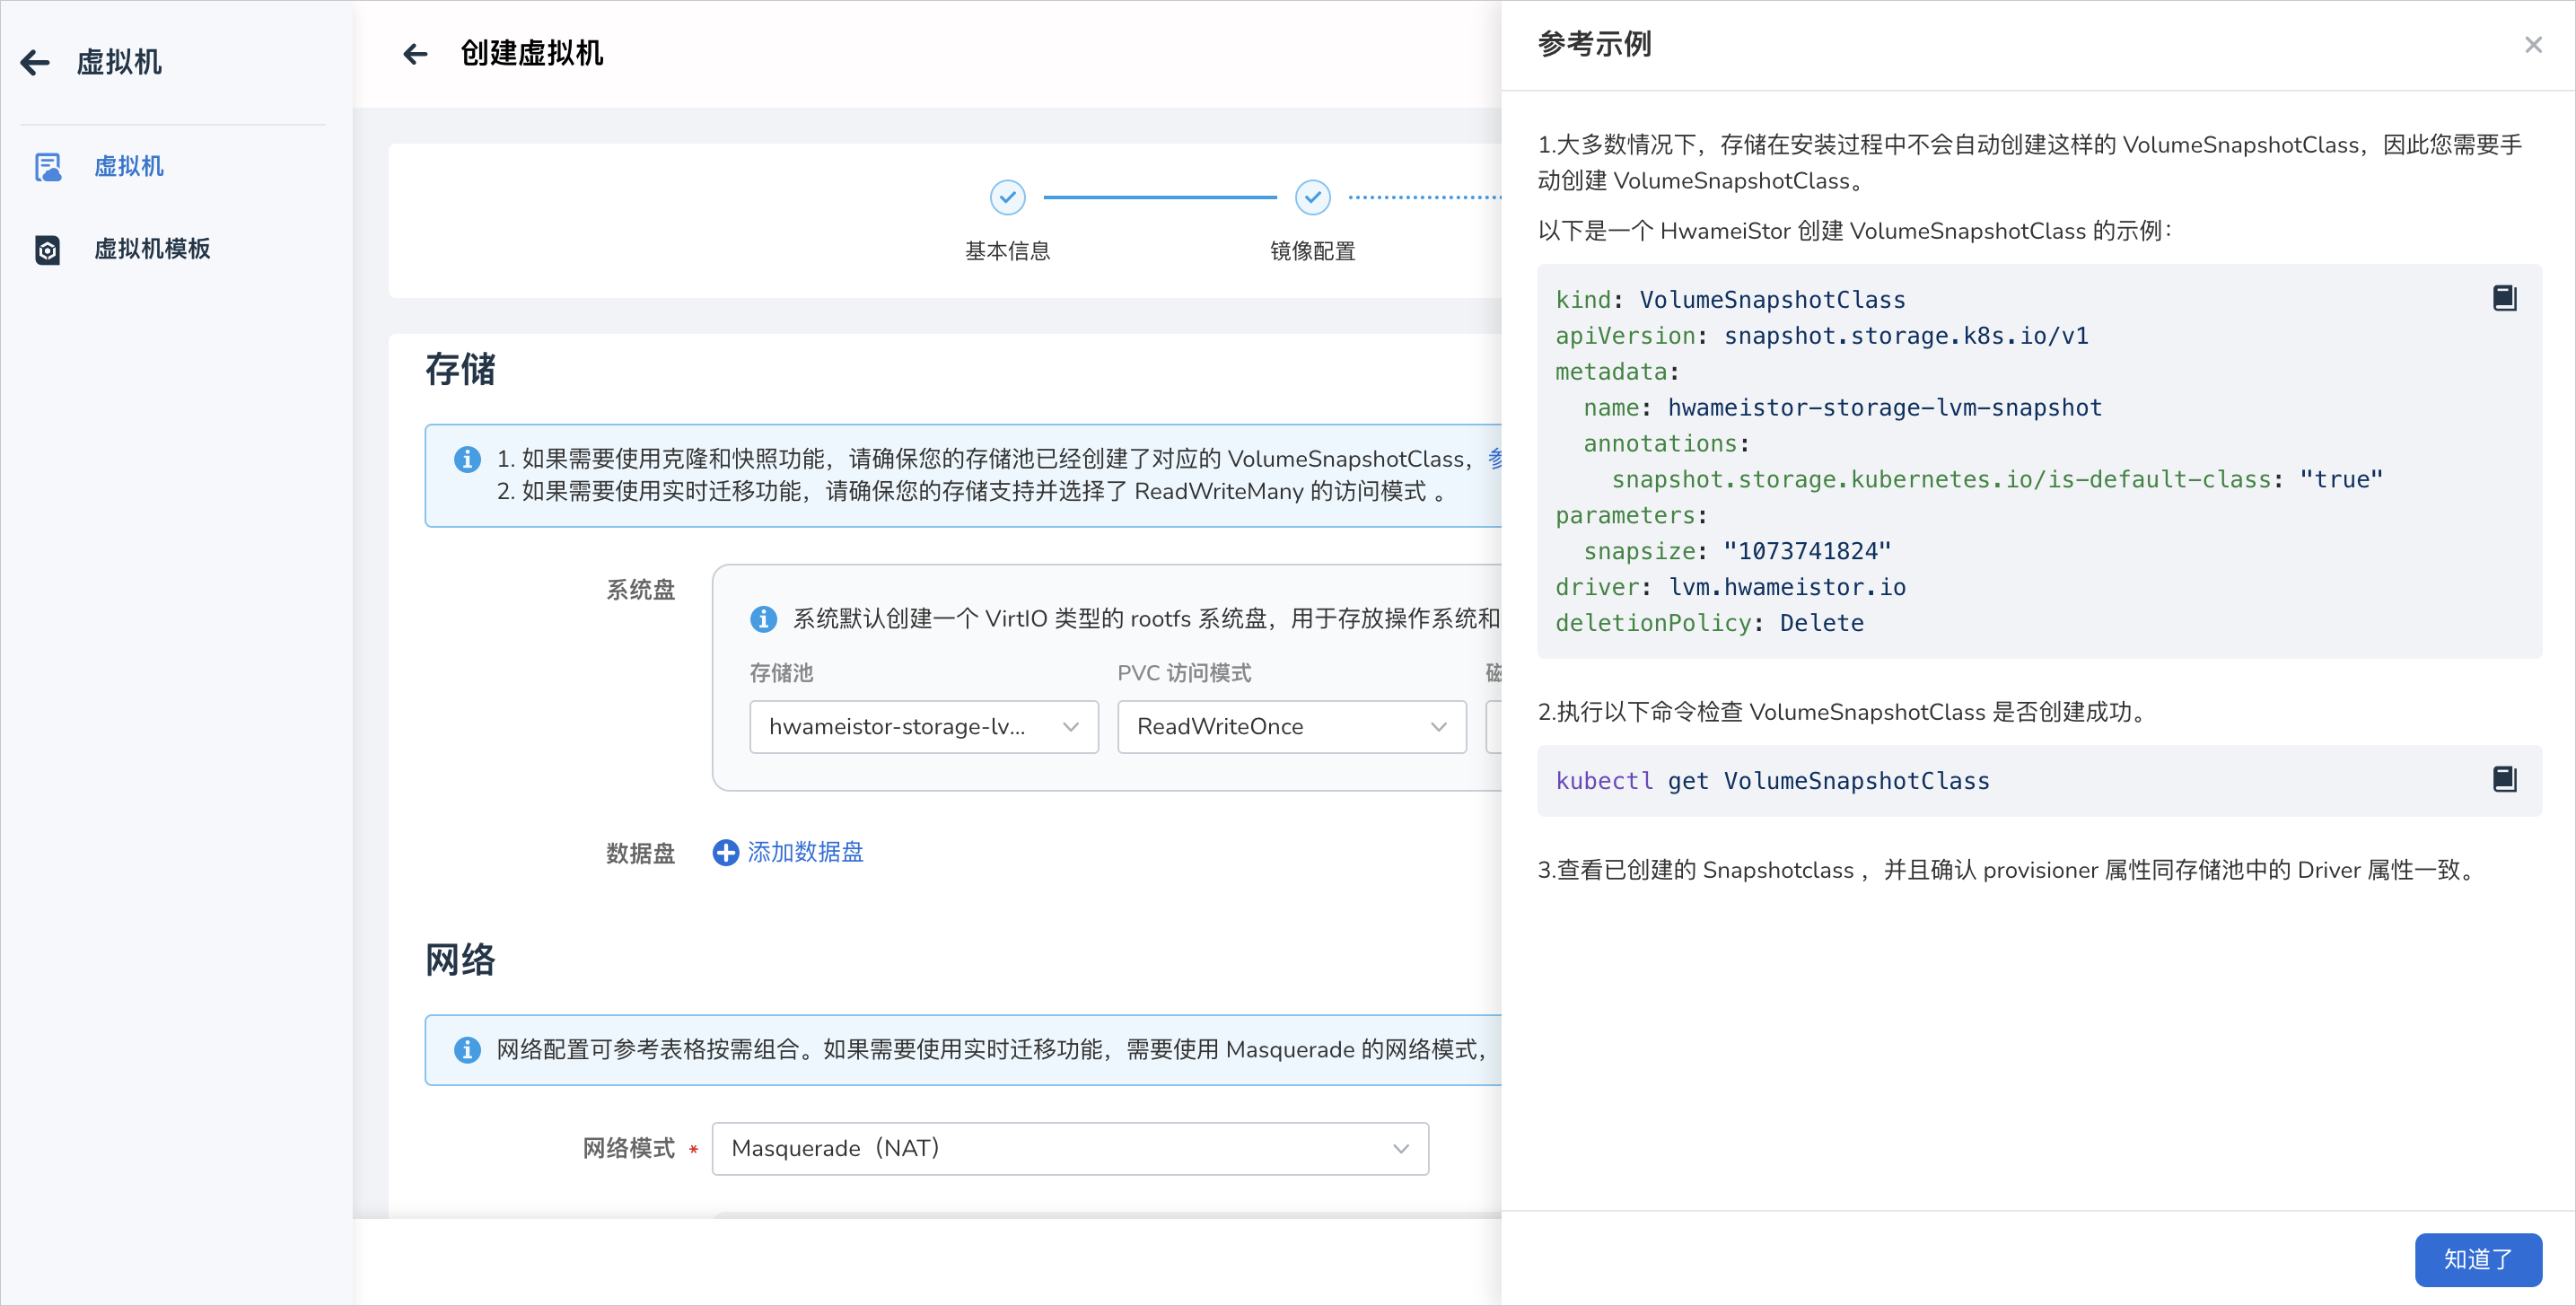Open the PVC 访问模式 ReadWriteOnce dropdown
Viewport: 2576px width, 1306px height.
point(1292,727)
